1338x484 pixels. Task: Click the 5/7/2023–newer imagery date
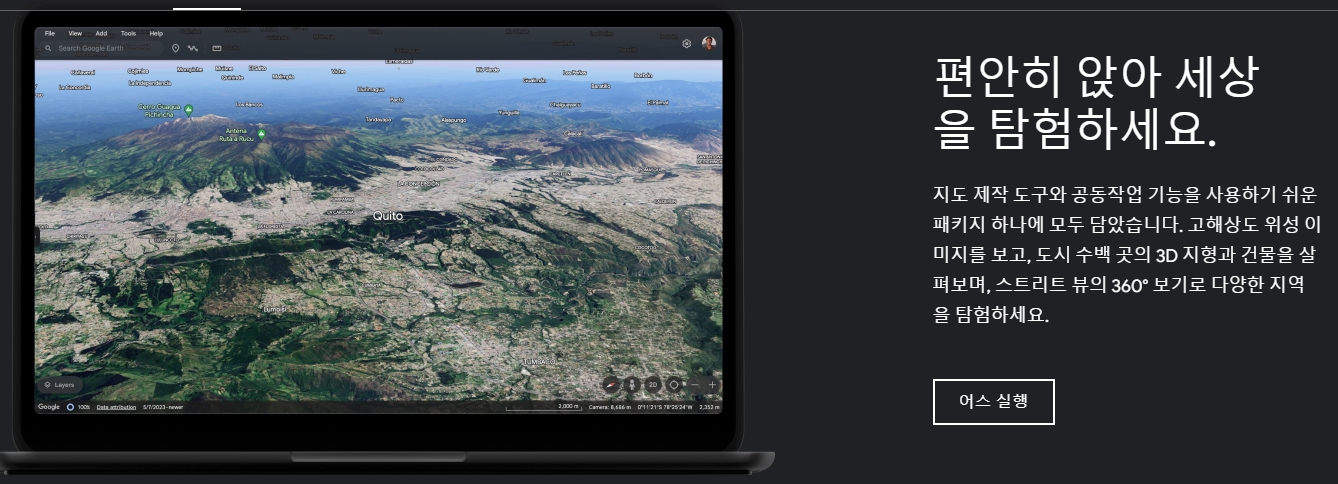tap(163, 407)
